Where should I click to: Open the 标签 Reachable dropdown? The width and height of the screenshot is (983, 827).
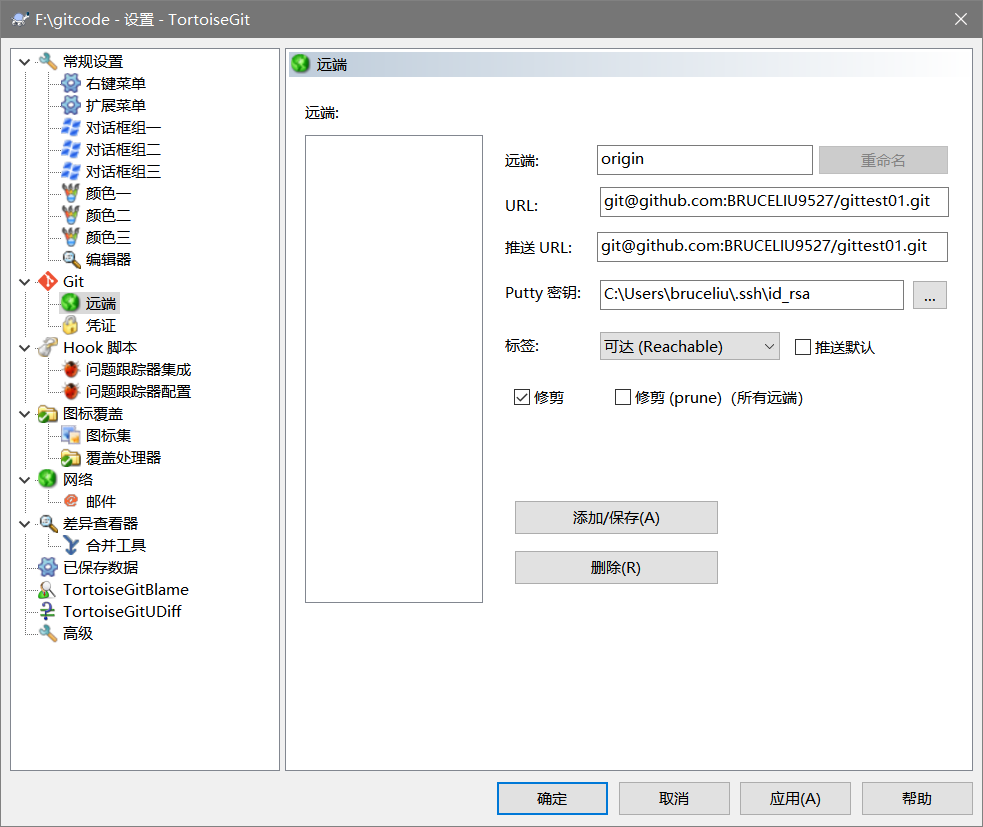[690, 346]
